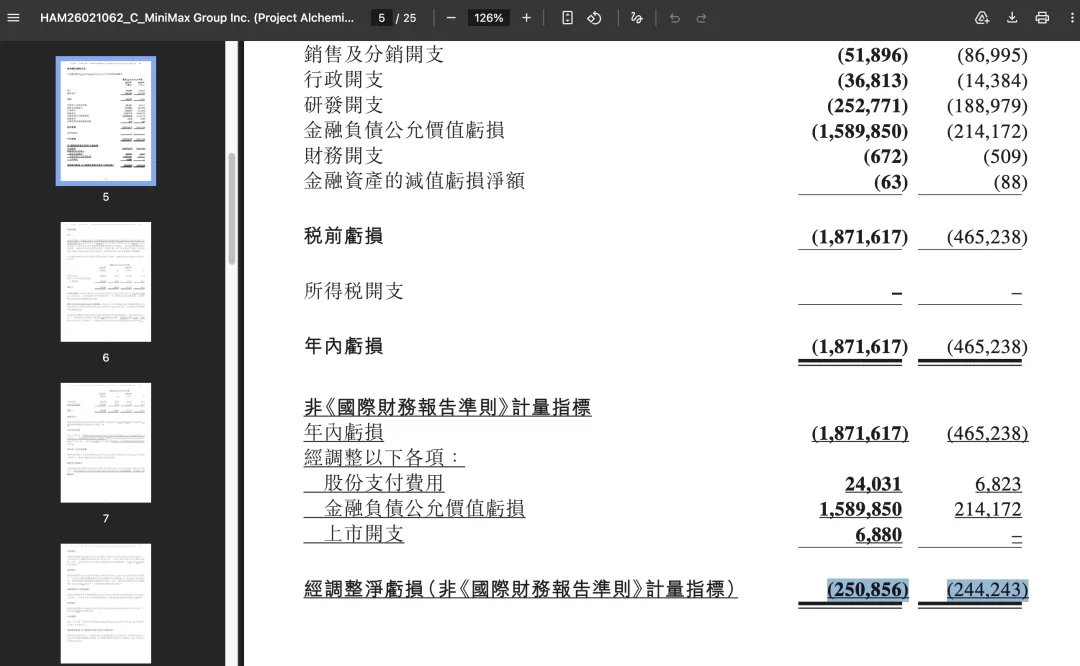Activate the annotate pen tool
1080x666 pixels.
636,17
